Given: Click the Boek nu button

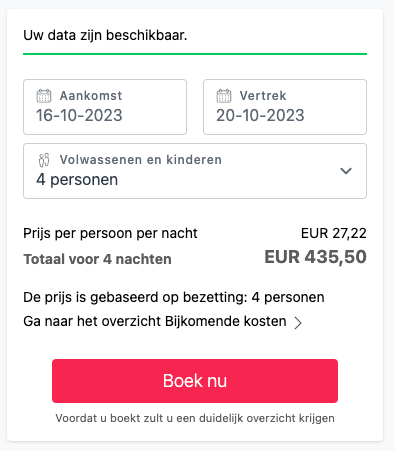Looking at the screenshot, I should tap(195, 381).
